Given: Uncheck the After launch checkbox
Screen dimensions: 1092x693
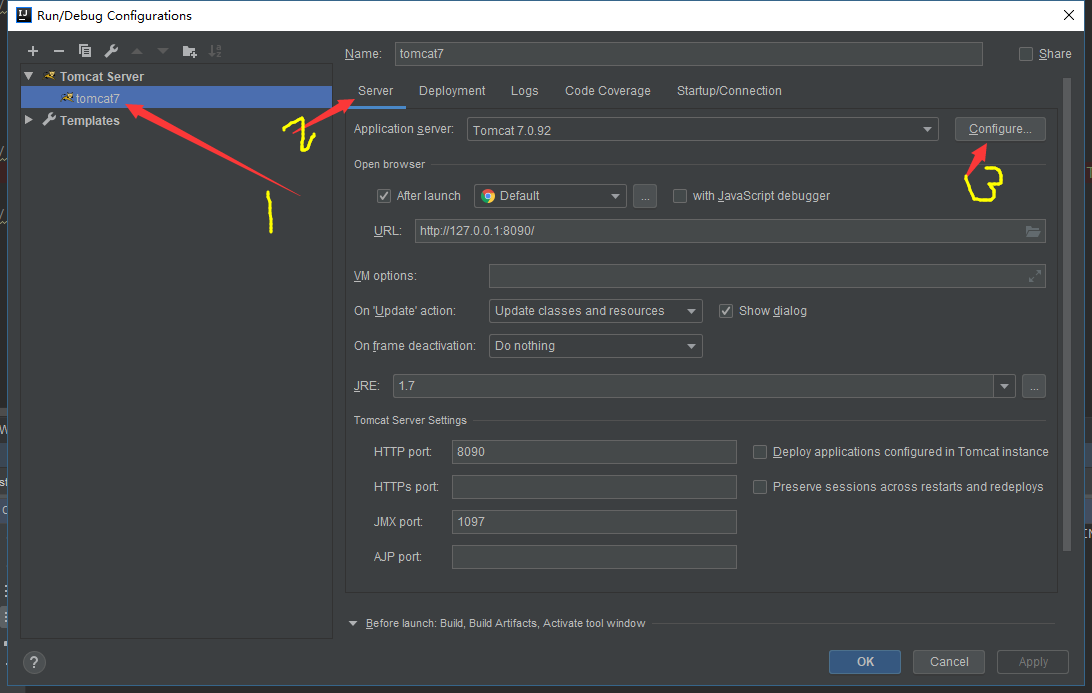Looking at the screenshot, I should click(384, 195).
